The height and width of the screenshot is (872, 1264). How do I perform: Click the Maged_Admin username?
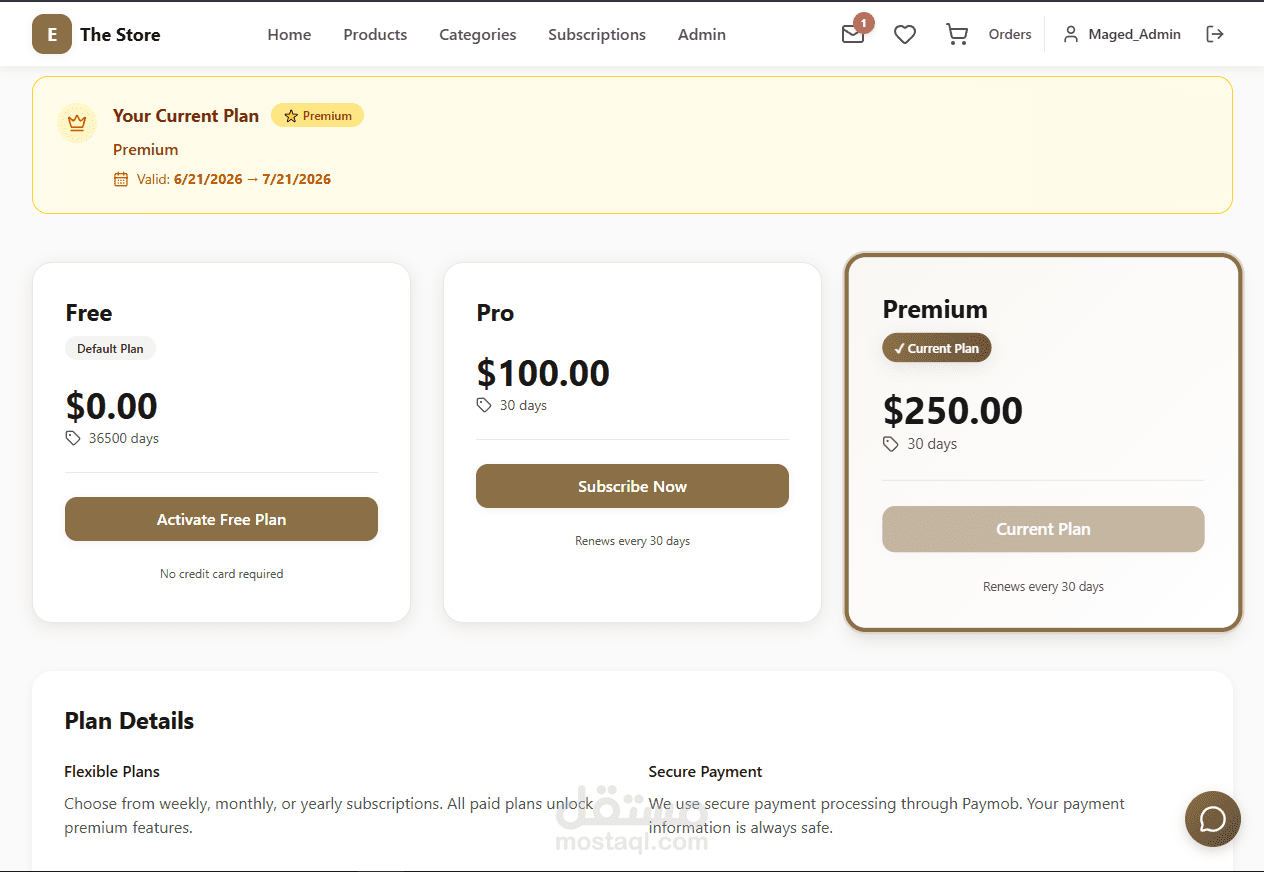tap(1134, 34)
